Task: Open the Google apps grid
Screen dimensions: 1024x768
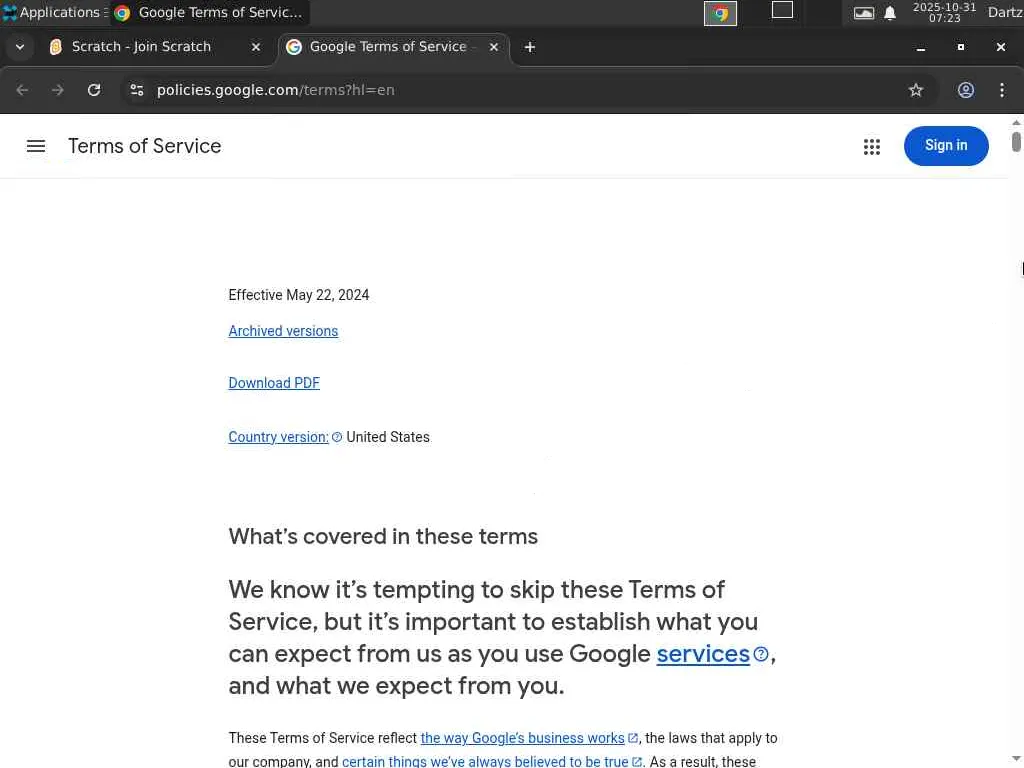Action: [872, 146]
